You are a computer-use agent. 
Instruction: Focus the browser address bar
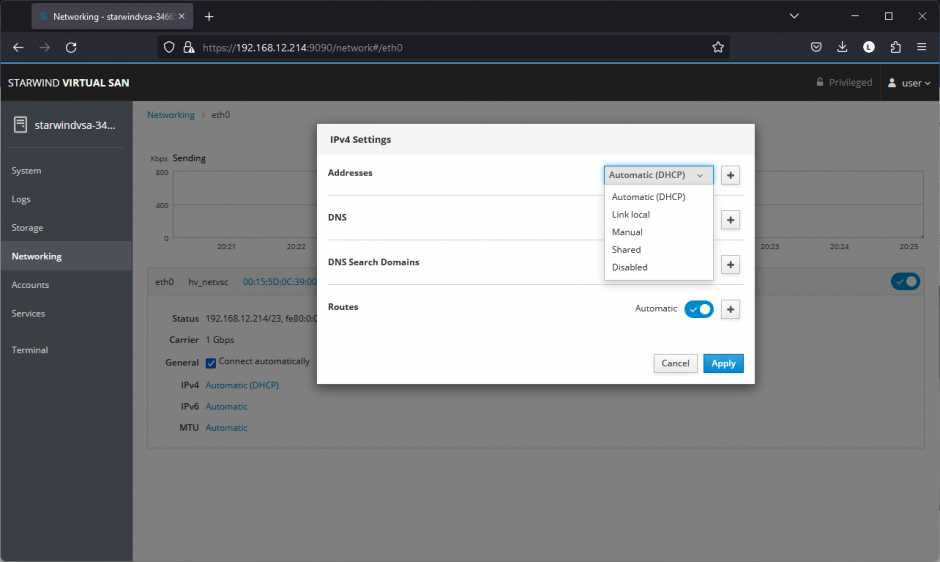point(444,47)
